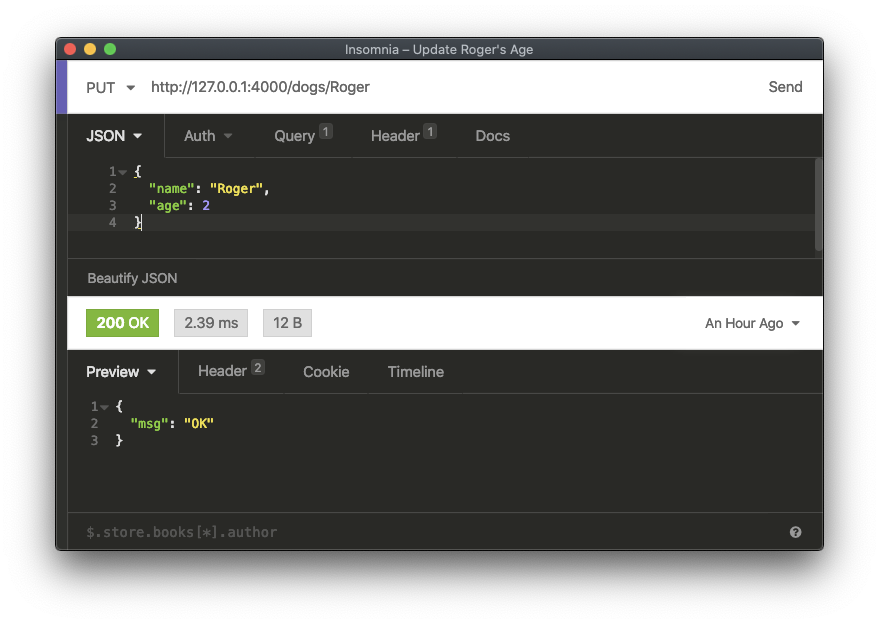The width and height of the screenshot is (879, 624).
Task: Show the response Timeline tab
Action: [x=415, y=372]
